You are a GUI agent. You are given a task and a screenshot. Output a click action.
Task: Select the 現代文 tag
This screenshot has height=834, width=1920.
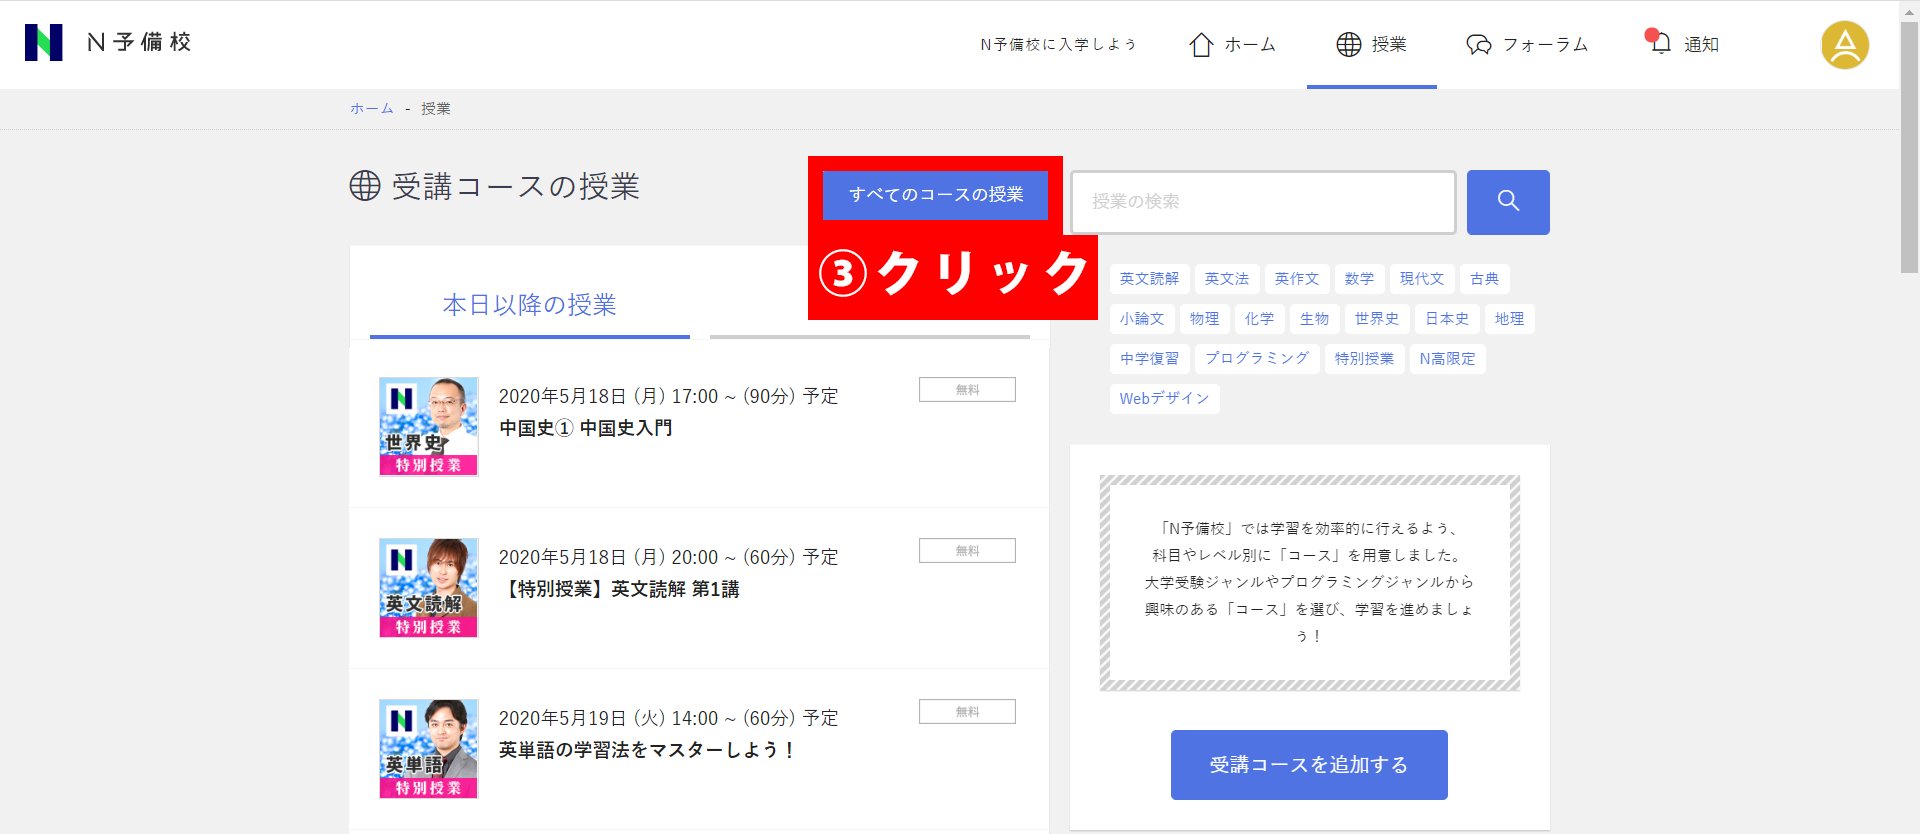(x=1421, y=279)
